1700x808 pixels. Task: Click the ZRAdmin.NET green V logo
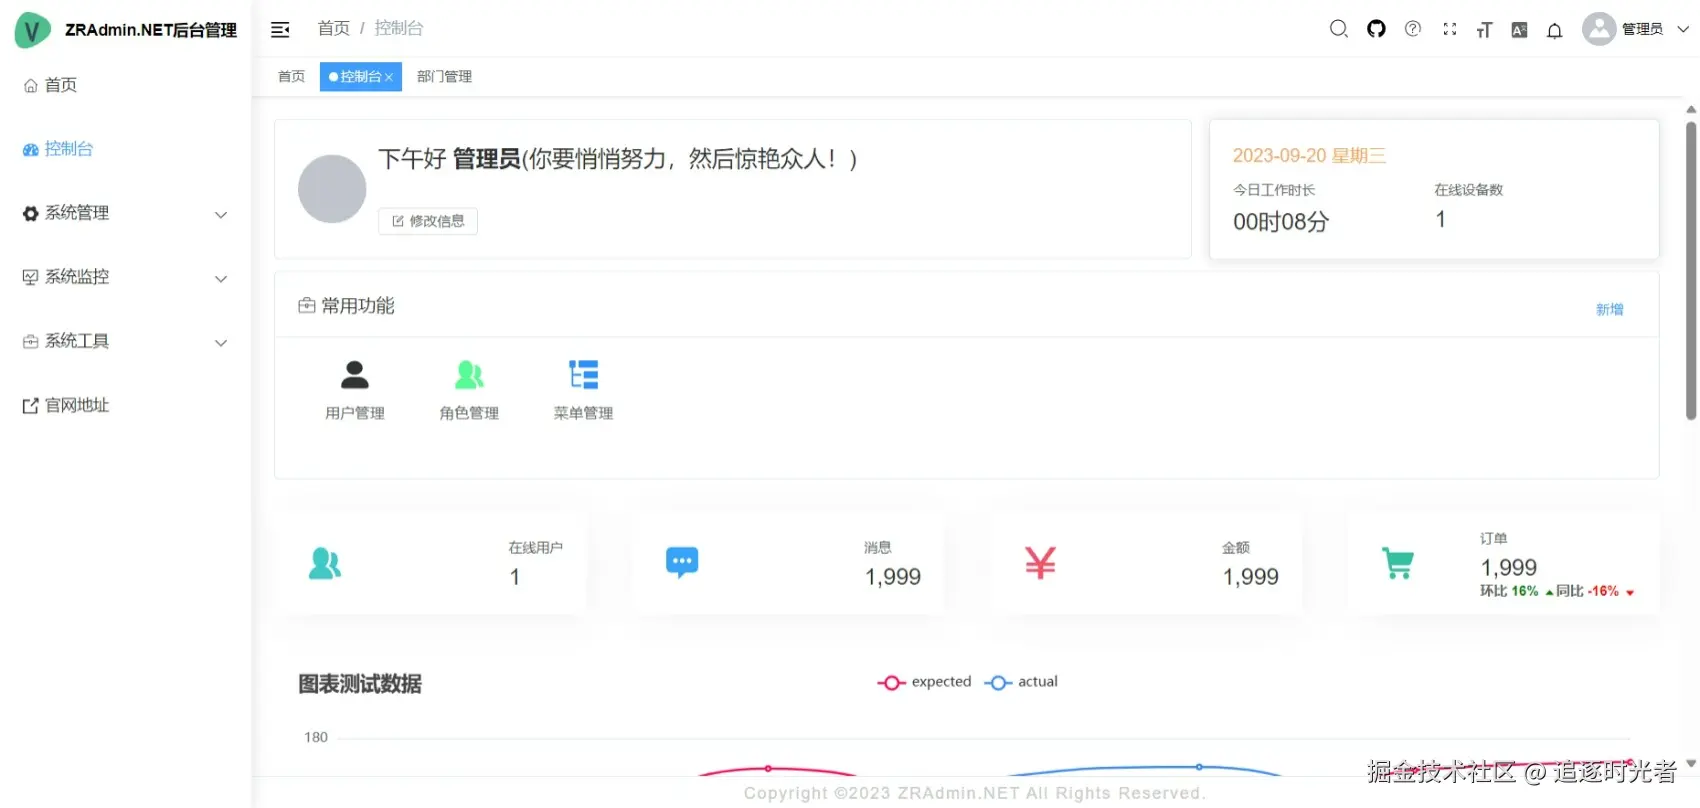pyautogui.click(x=32, y=30)
